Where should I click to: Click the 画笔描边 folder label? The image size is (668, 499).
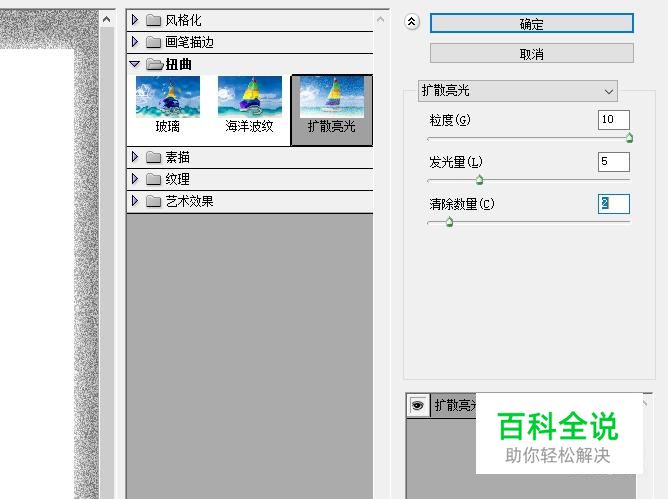coord(189,42)
